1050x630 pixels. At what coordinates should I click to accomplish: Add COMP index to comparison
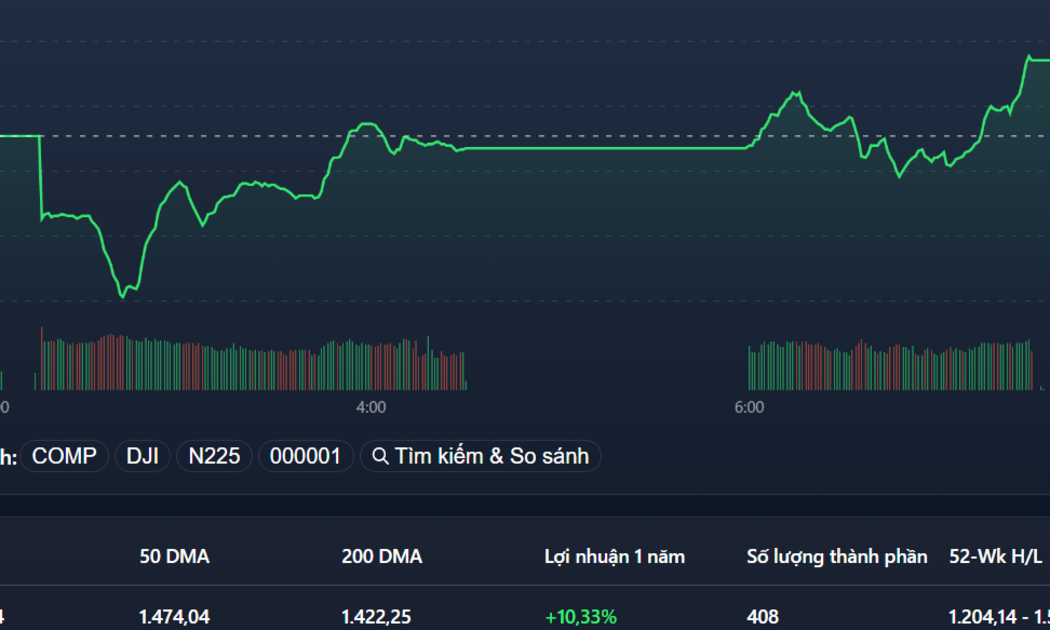click(x=64, y=456)
